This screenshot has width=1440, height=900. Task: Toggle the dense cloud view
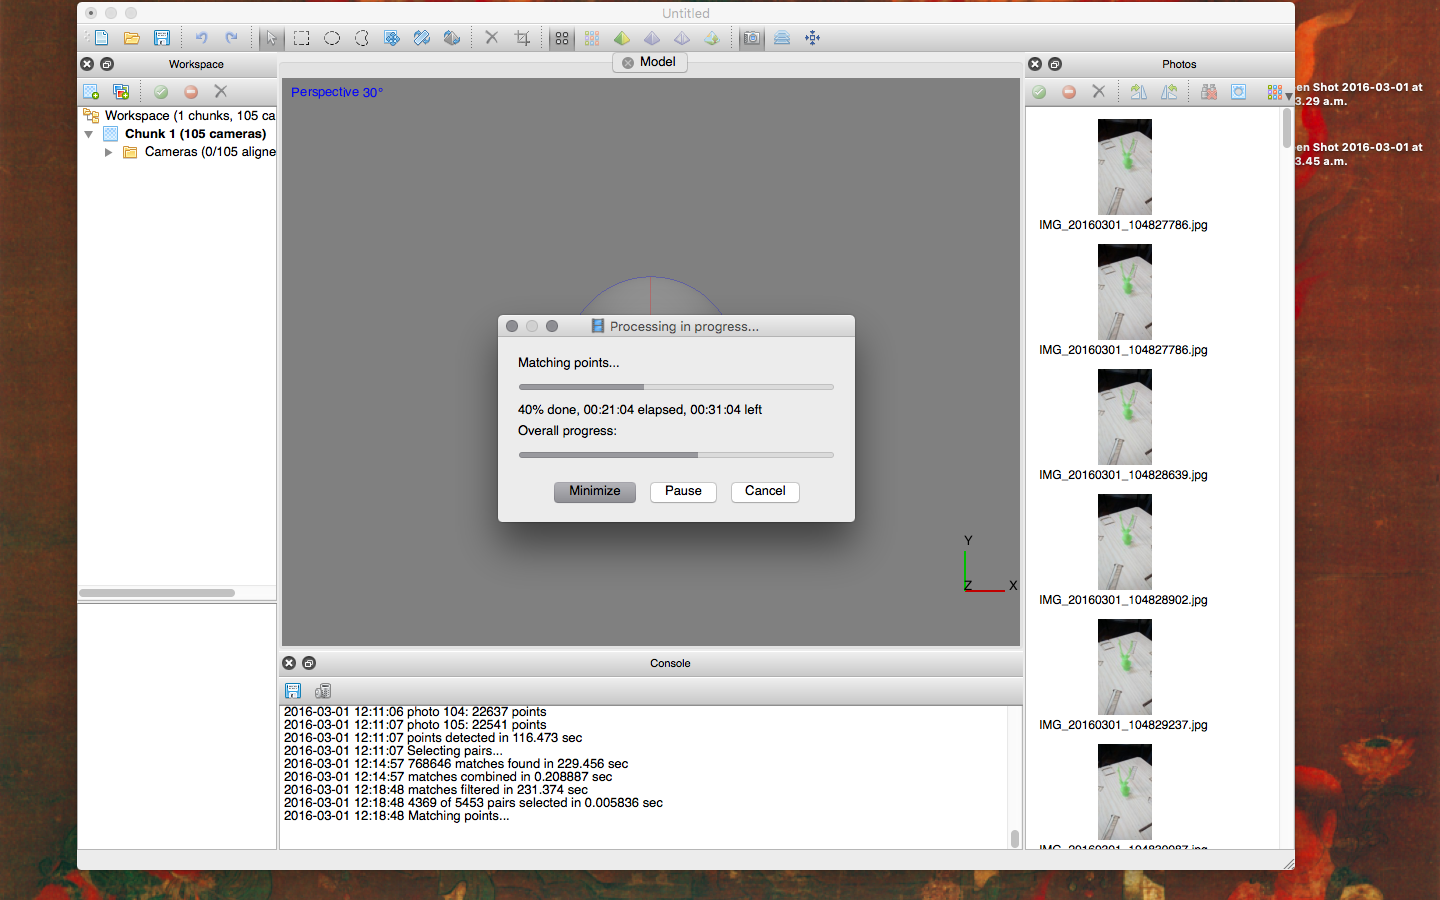[x=592, y=38]
